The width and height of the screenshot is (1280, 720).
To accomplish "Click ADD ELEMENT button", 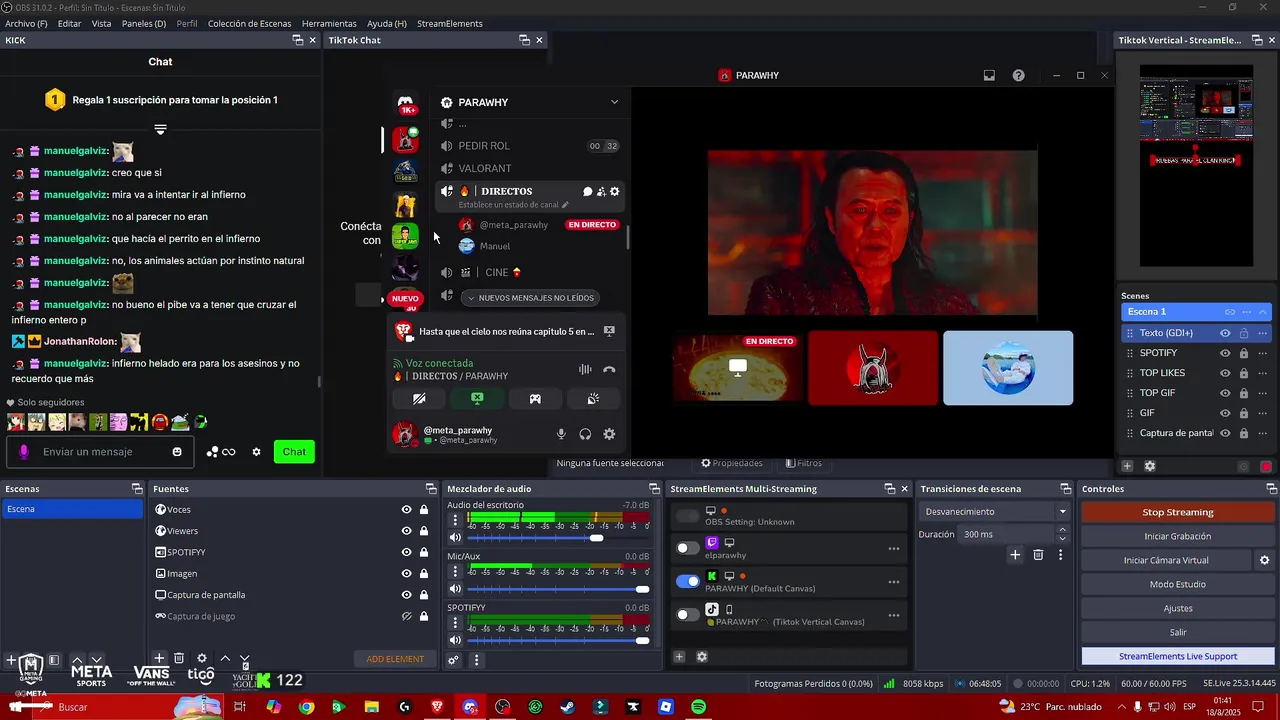I will pyautogui.click(x=395, y=659).
